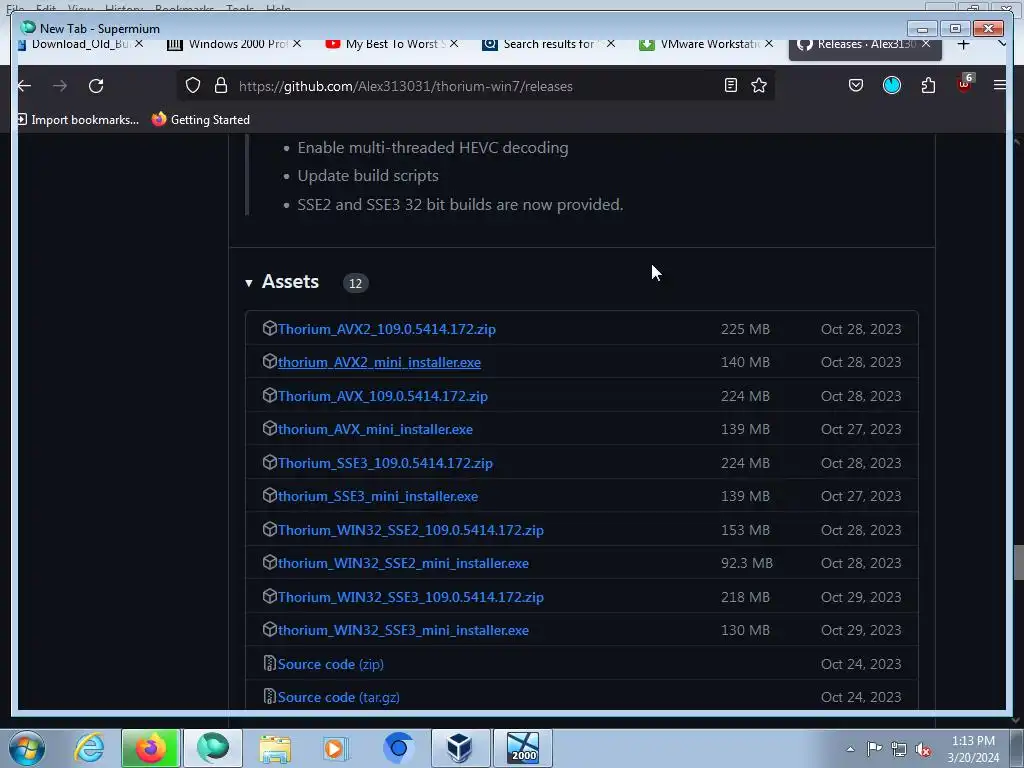Open the Getting Started bookmark
This screenshot has height=768, width=1024.
click(200, 120)
